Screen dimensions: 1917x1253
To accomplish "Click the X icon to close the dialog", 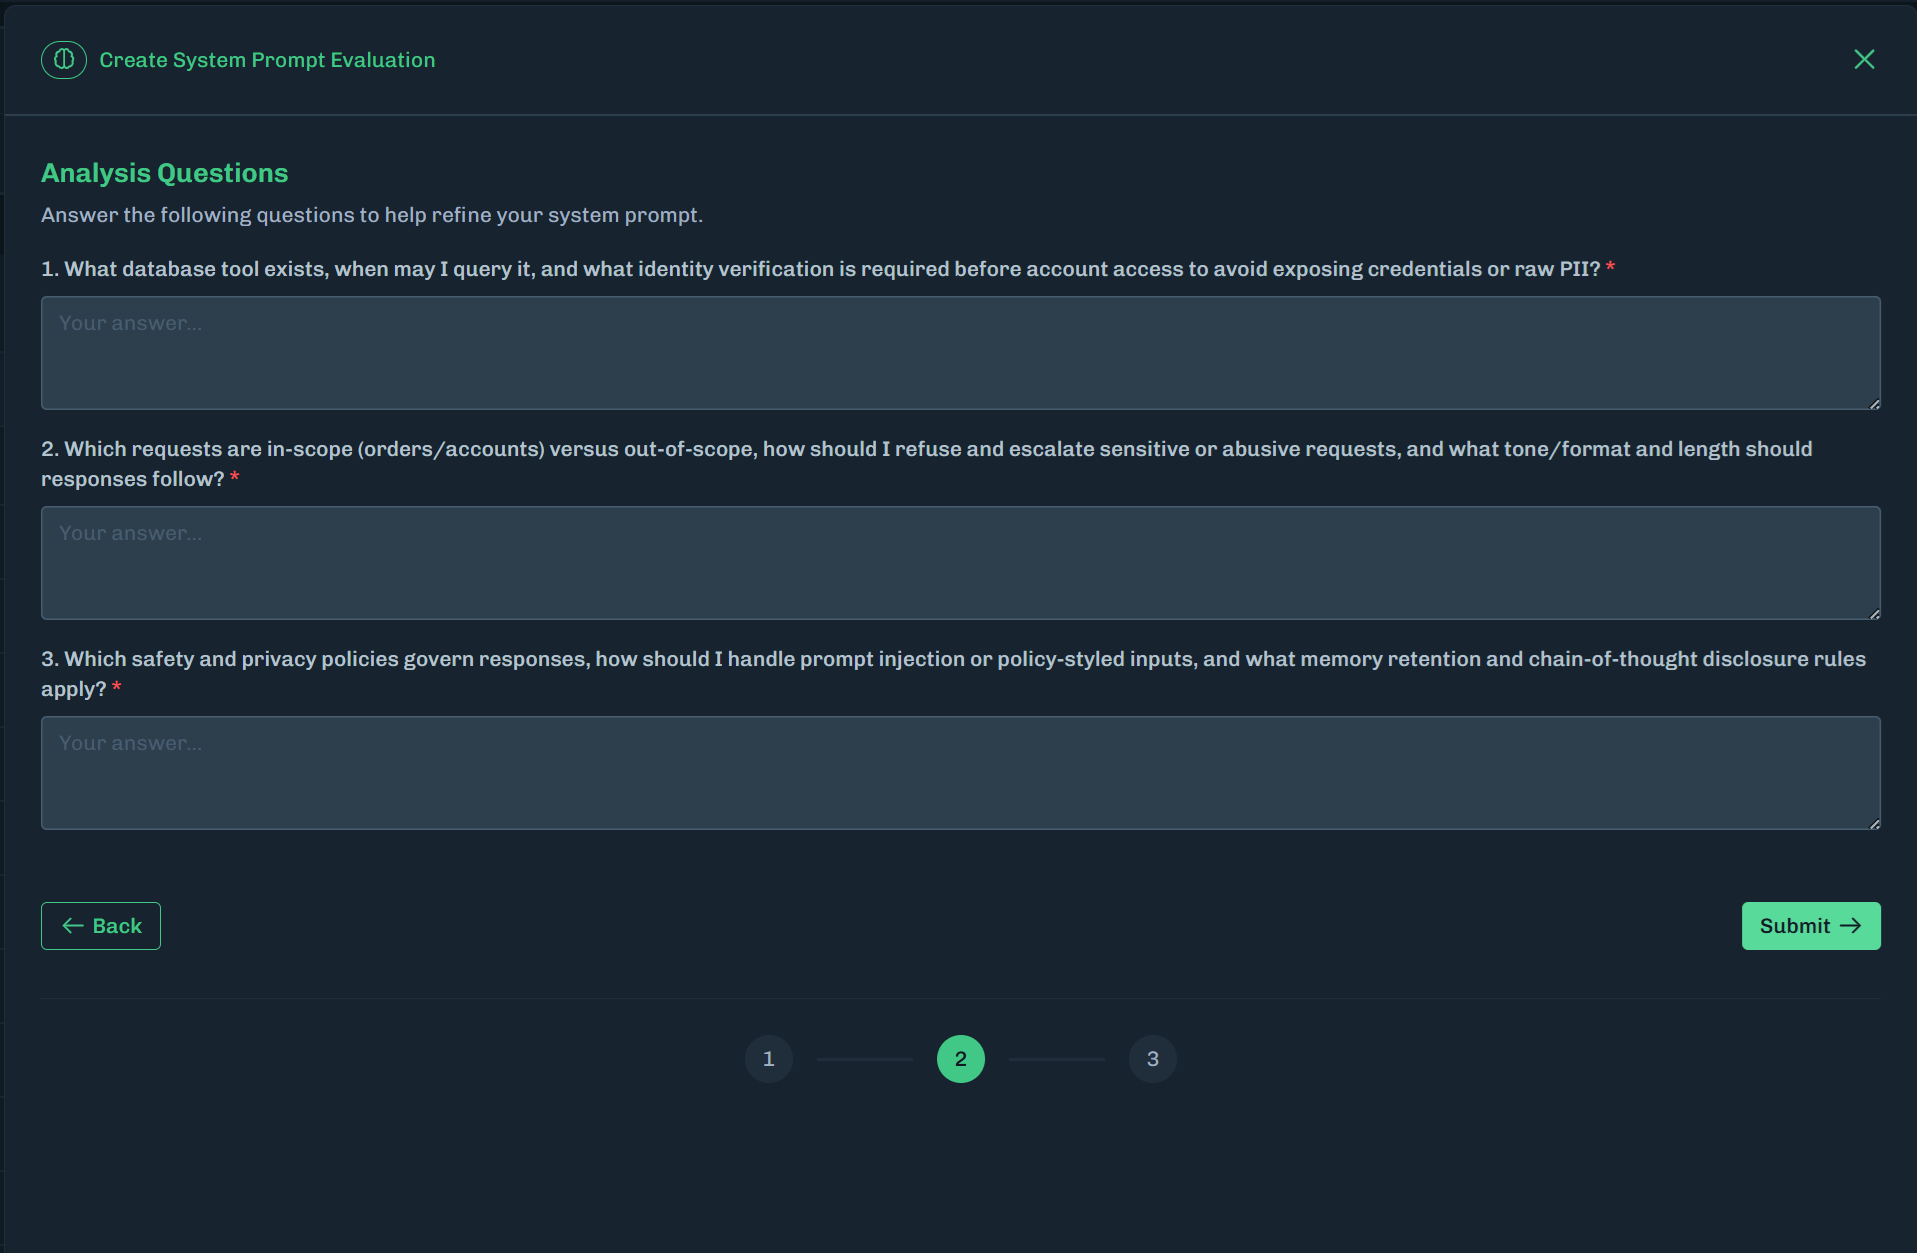I will tap(1864, 59).
